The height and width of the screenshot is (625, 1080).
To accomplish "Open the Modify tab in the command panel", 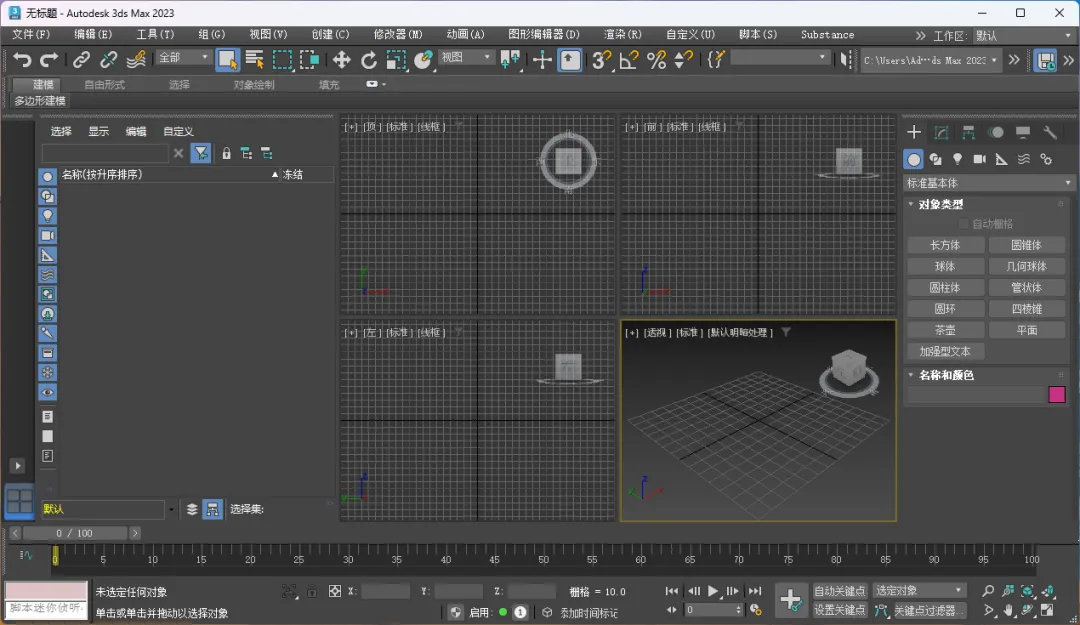I will 941,132.
